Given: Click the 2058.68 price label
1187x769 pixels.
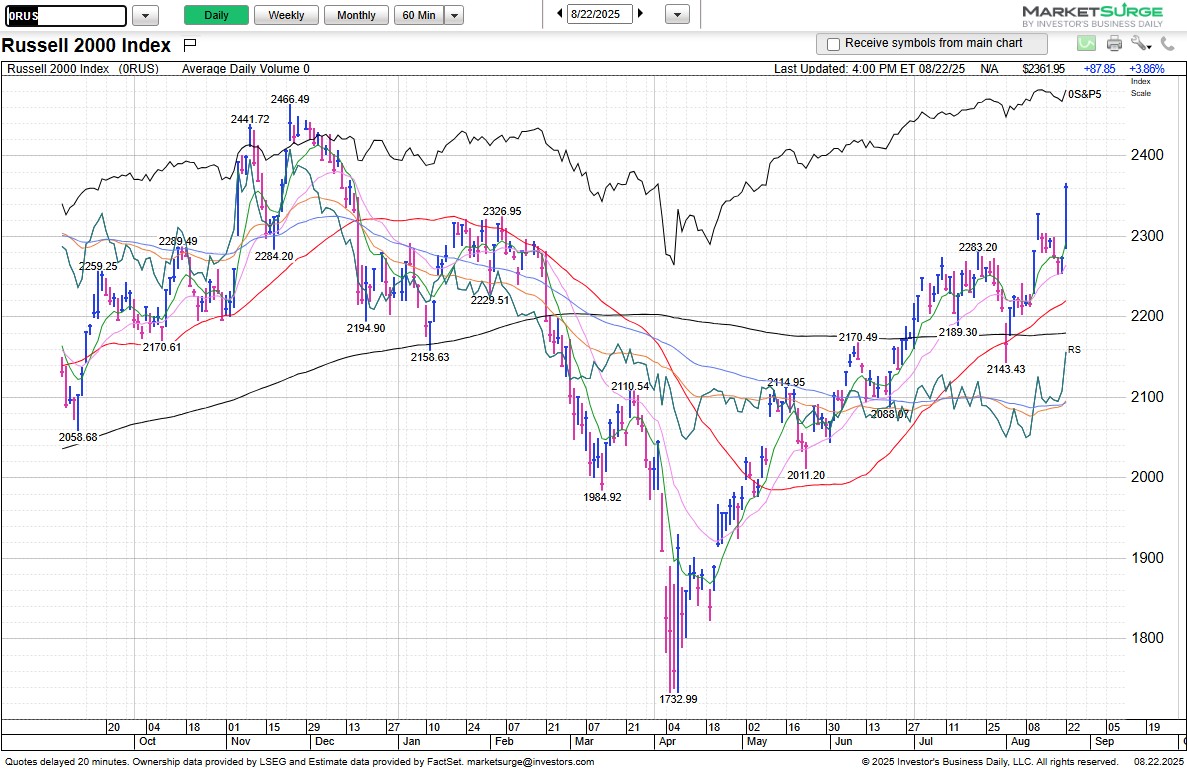Looking at the screenshot, I should 78,437.
